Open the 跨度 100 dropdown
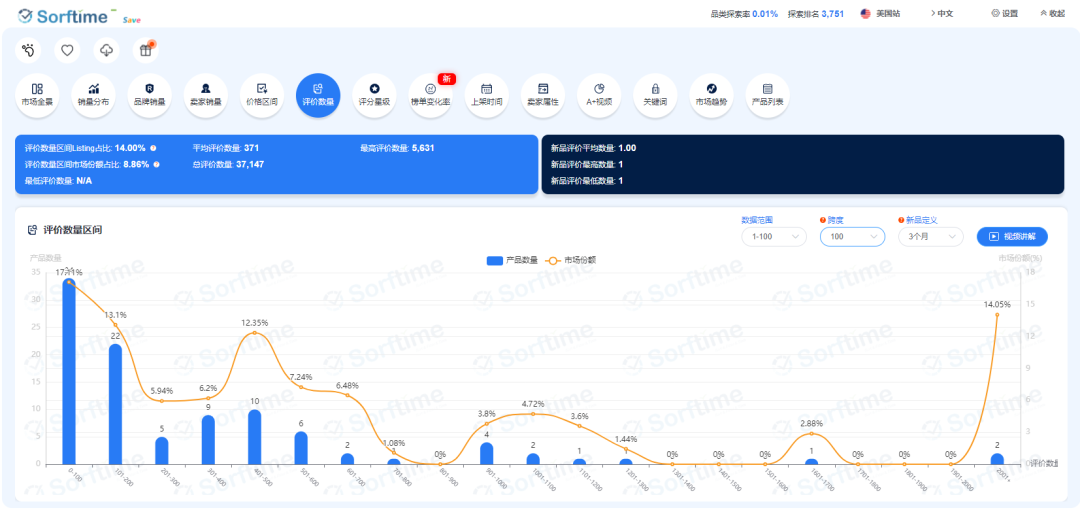The width and height of the screenshot is (1080, 510). click(x=852, y=236)
